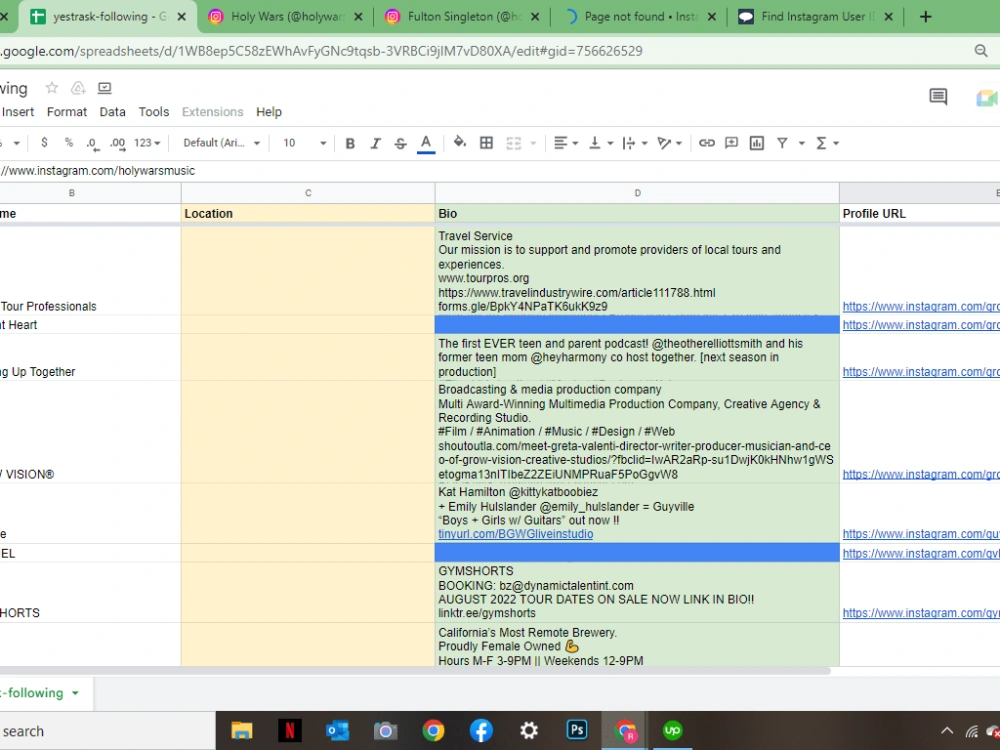Screen dimensions: 1000x750
Task: Open the Data menu
Action: tap(112, 112)
